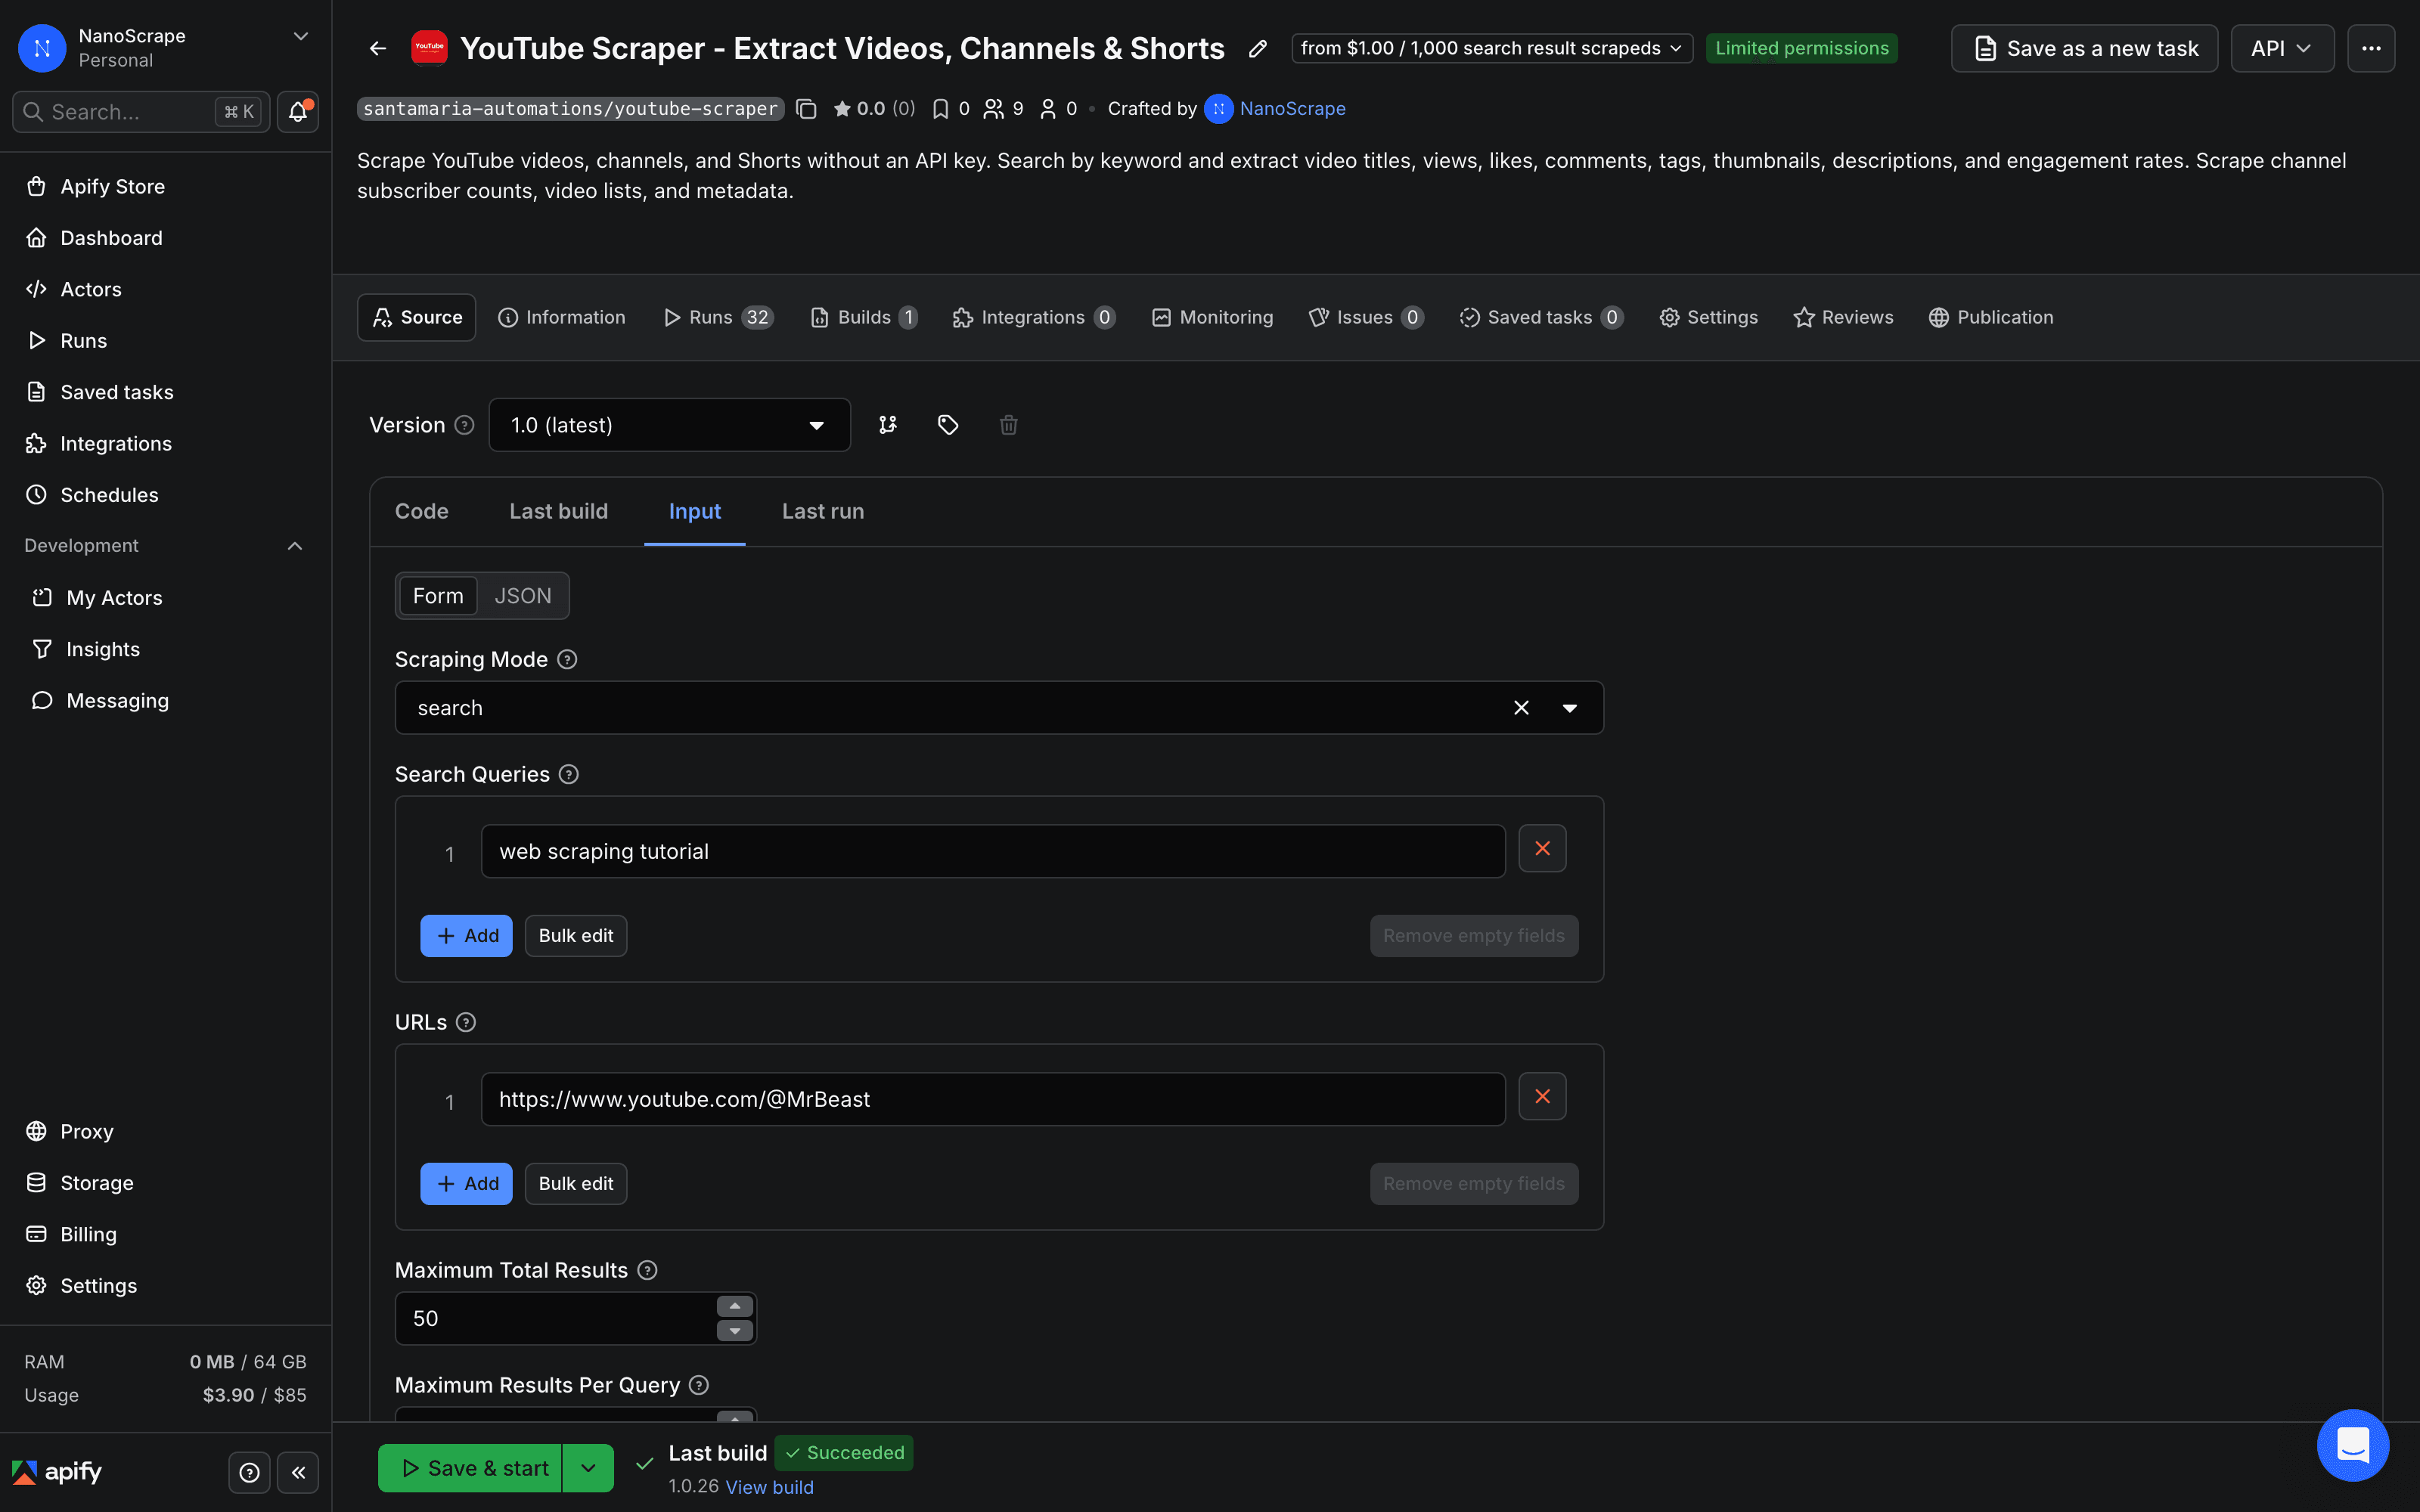Open the Publication tab

click(x=1991, y=317)
